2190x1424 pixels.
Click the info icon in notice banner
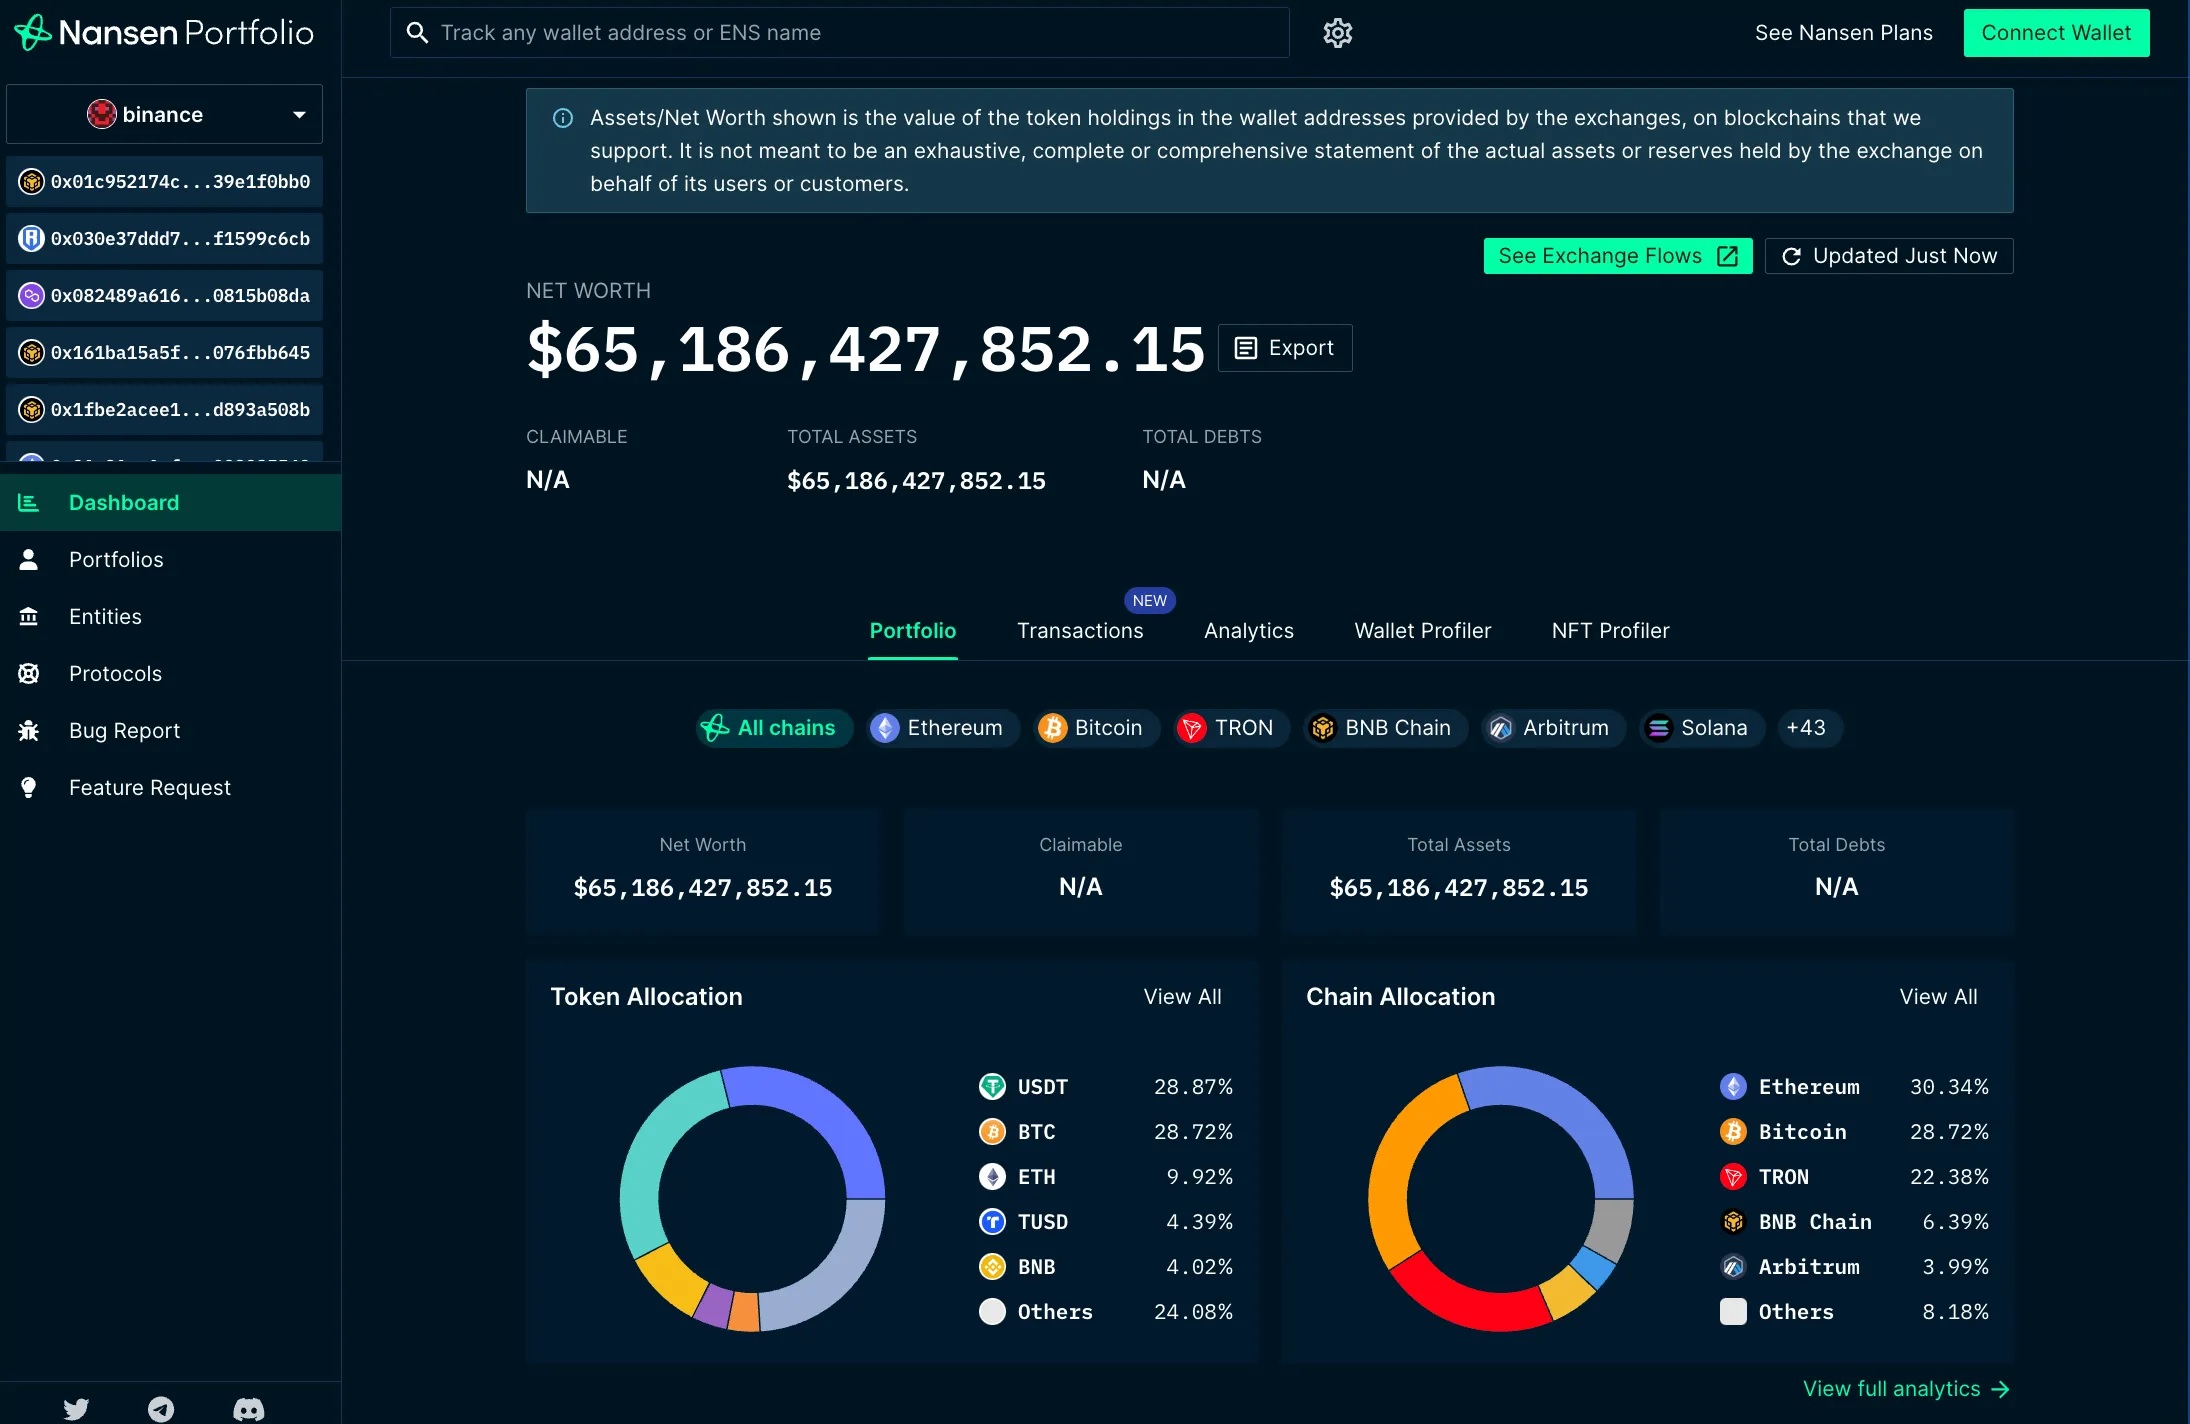(563, 118)
